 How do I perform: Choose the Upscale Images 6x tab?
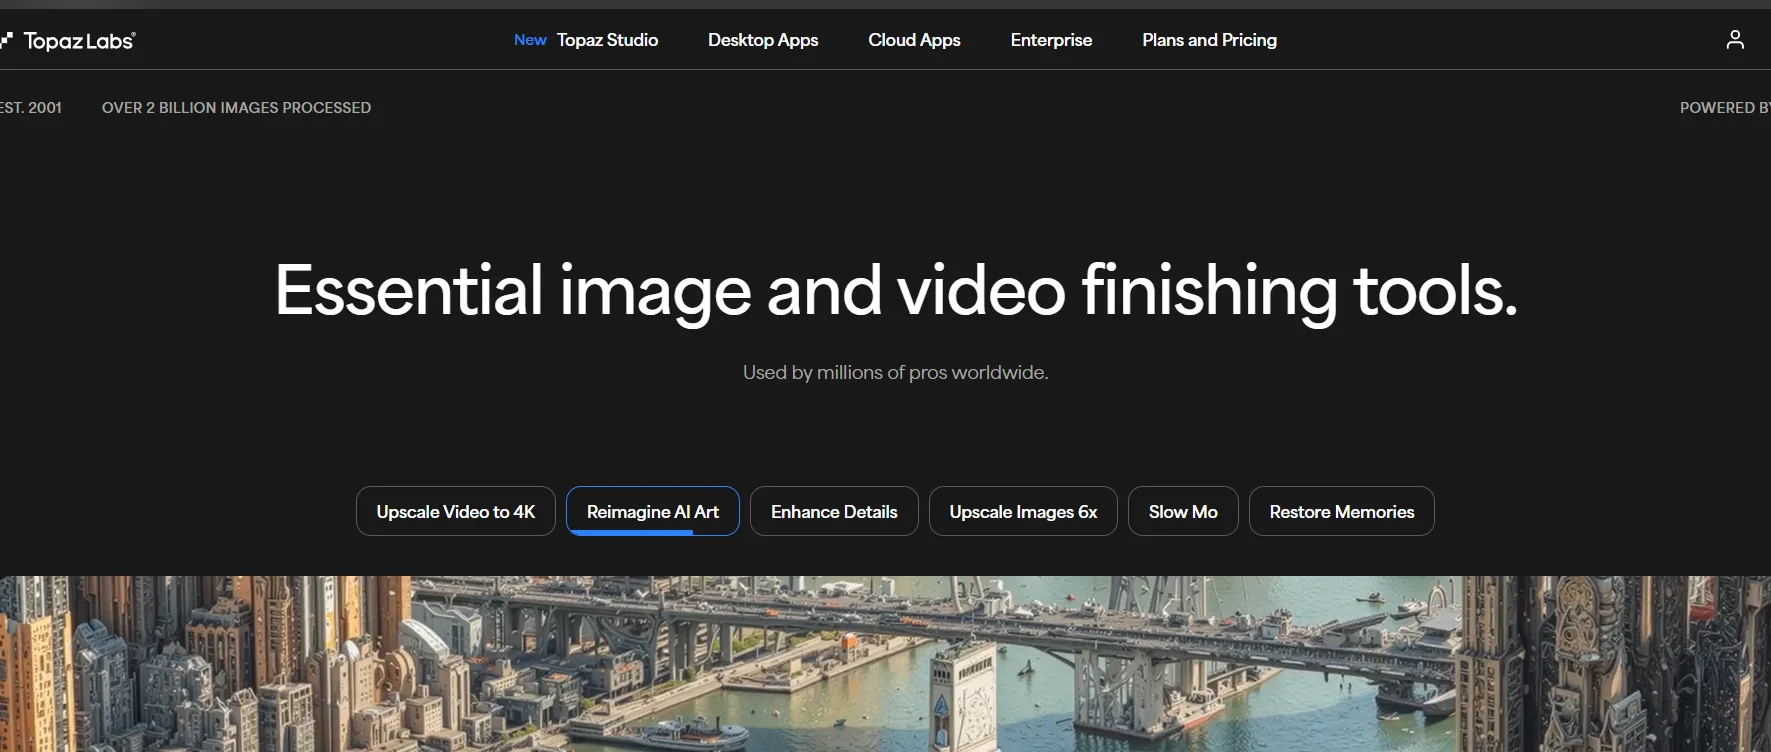[1023, 511]
